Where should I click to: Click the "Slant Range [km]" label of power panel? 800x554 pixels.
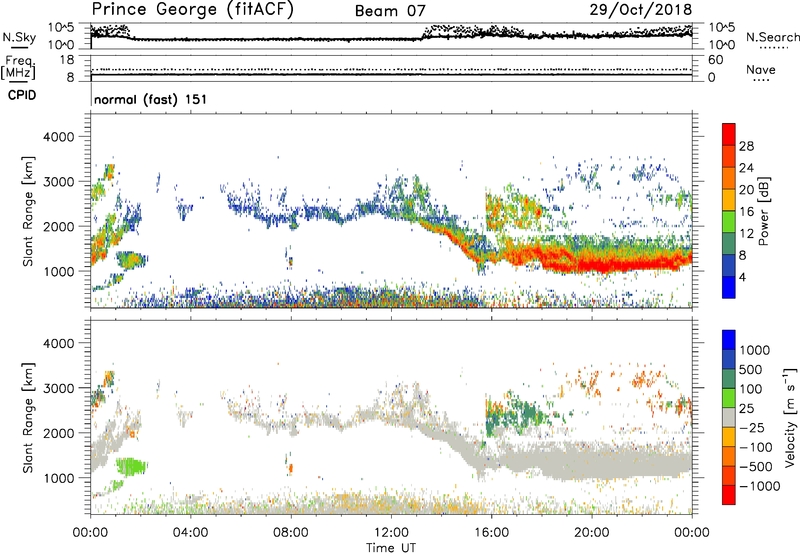pos(28,211)
